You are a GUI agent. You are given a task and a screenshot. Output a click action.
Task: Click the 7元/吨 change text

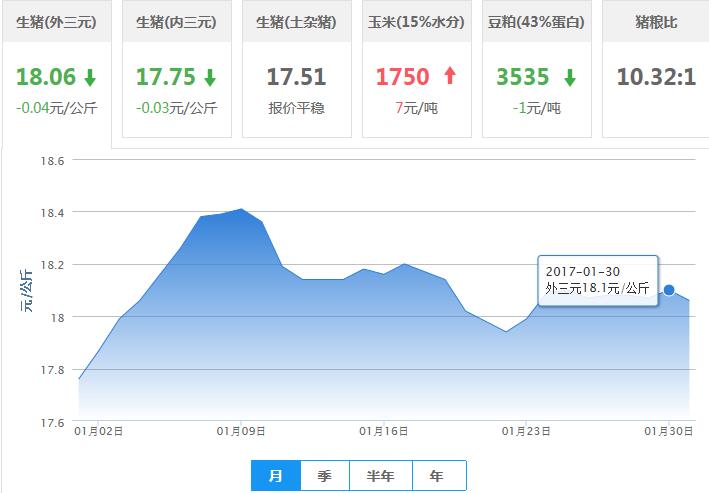[x=416, y=108]
